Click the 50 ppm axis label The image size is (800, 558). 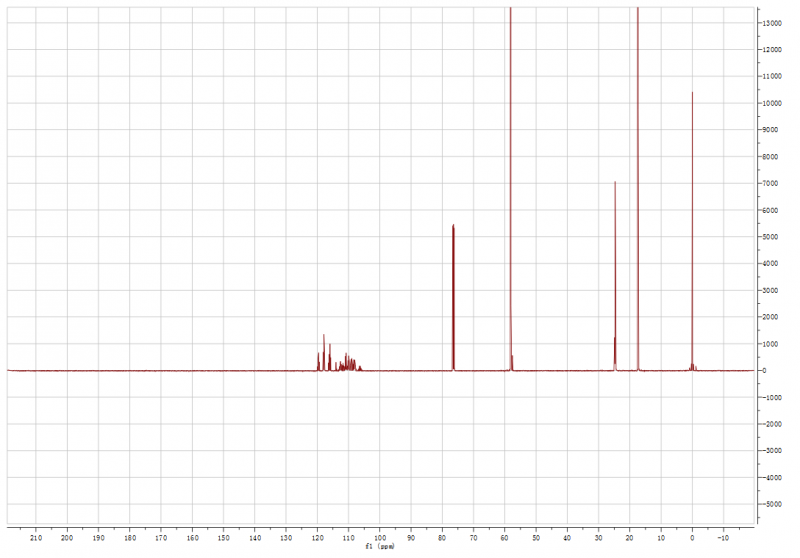[536, 538]
